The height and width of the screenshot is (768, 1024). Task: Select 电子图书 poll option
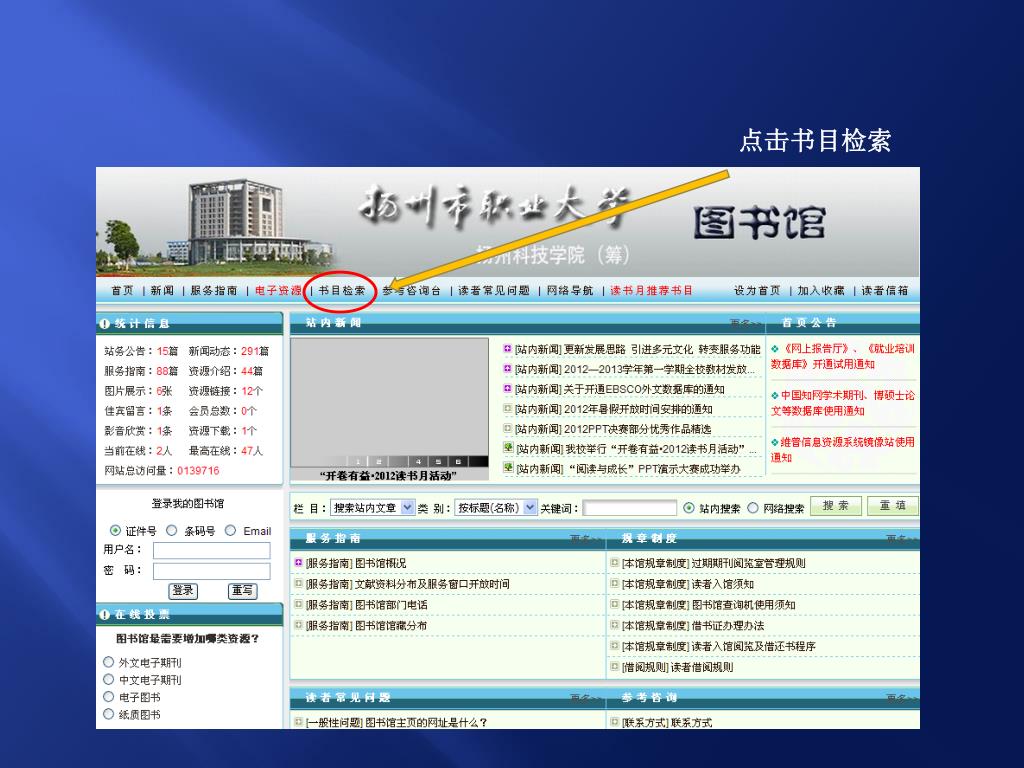click(x=108, y=697)
